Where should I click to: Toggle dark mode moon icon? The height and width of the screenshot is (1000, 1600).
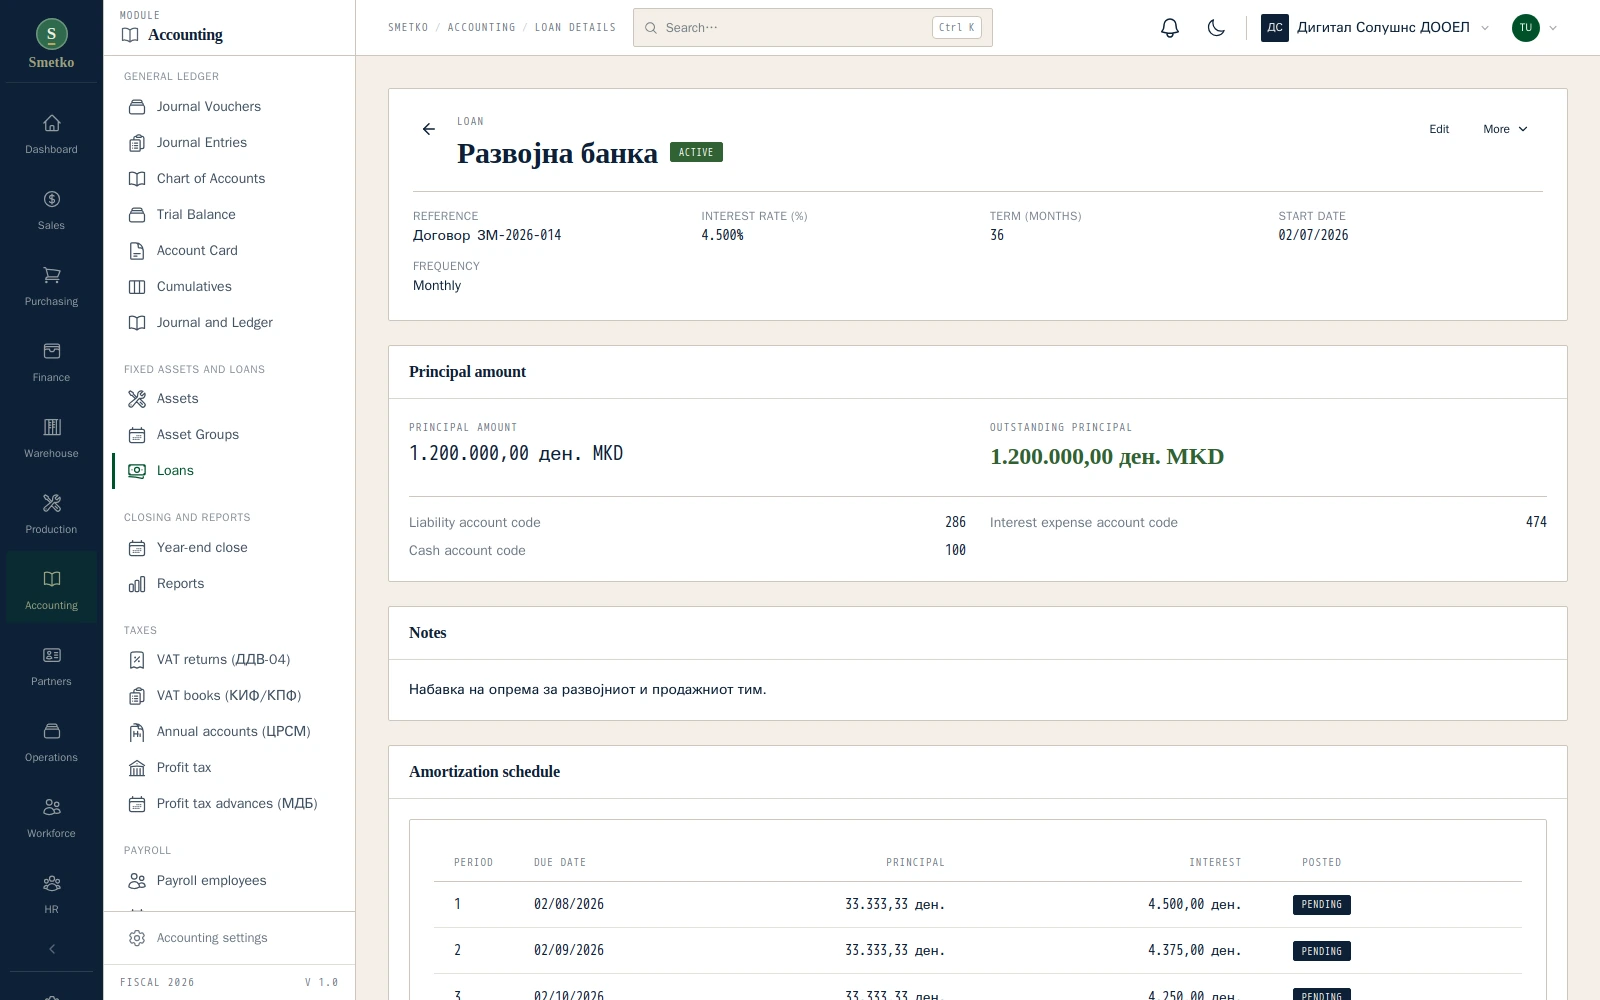tap(1216, 28)
